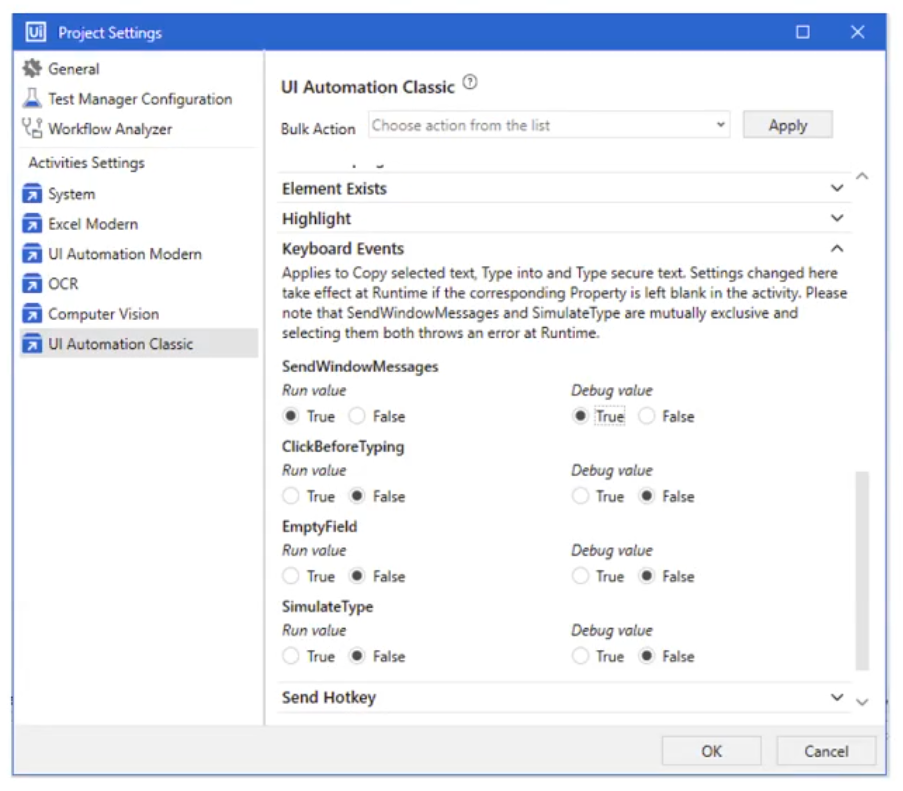The width and height of the screenshot is (903, 791).
Task: Set EmptyField Run value to True
Action: (x=291, y=576)
